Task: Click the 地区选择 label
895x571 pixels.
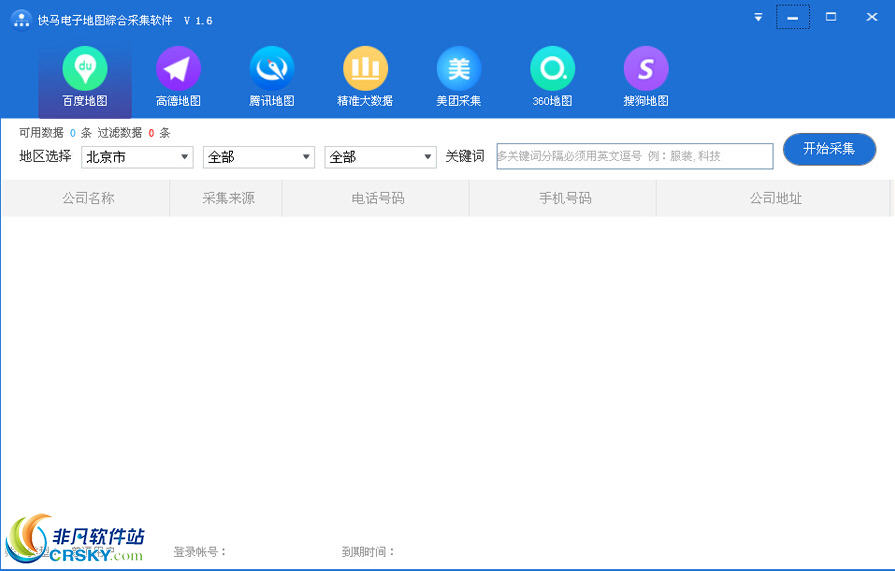Action: tap(45, 156)
